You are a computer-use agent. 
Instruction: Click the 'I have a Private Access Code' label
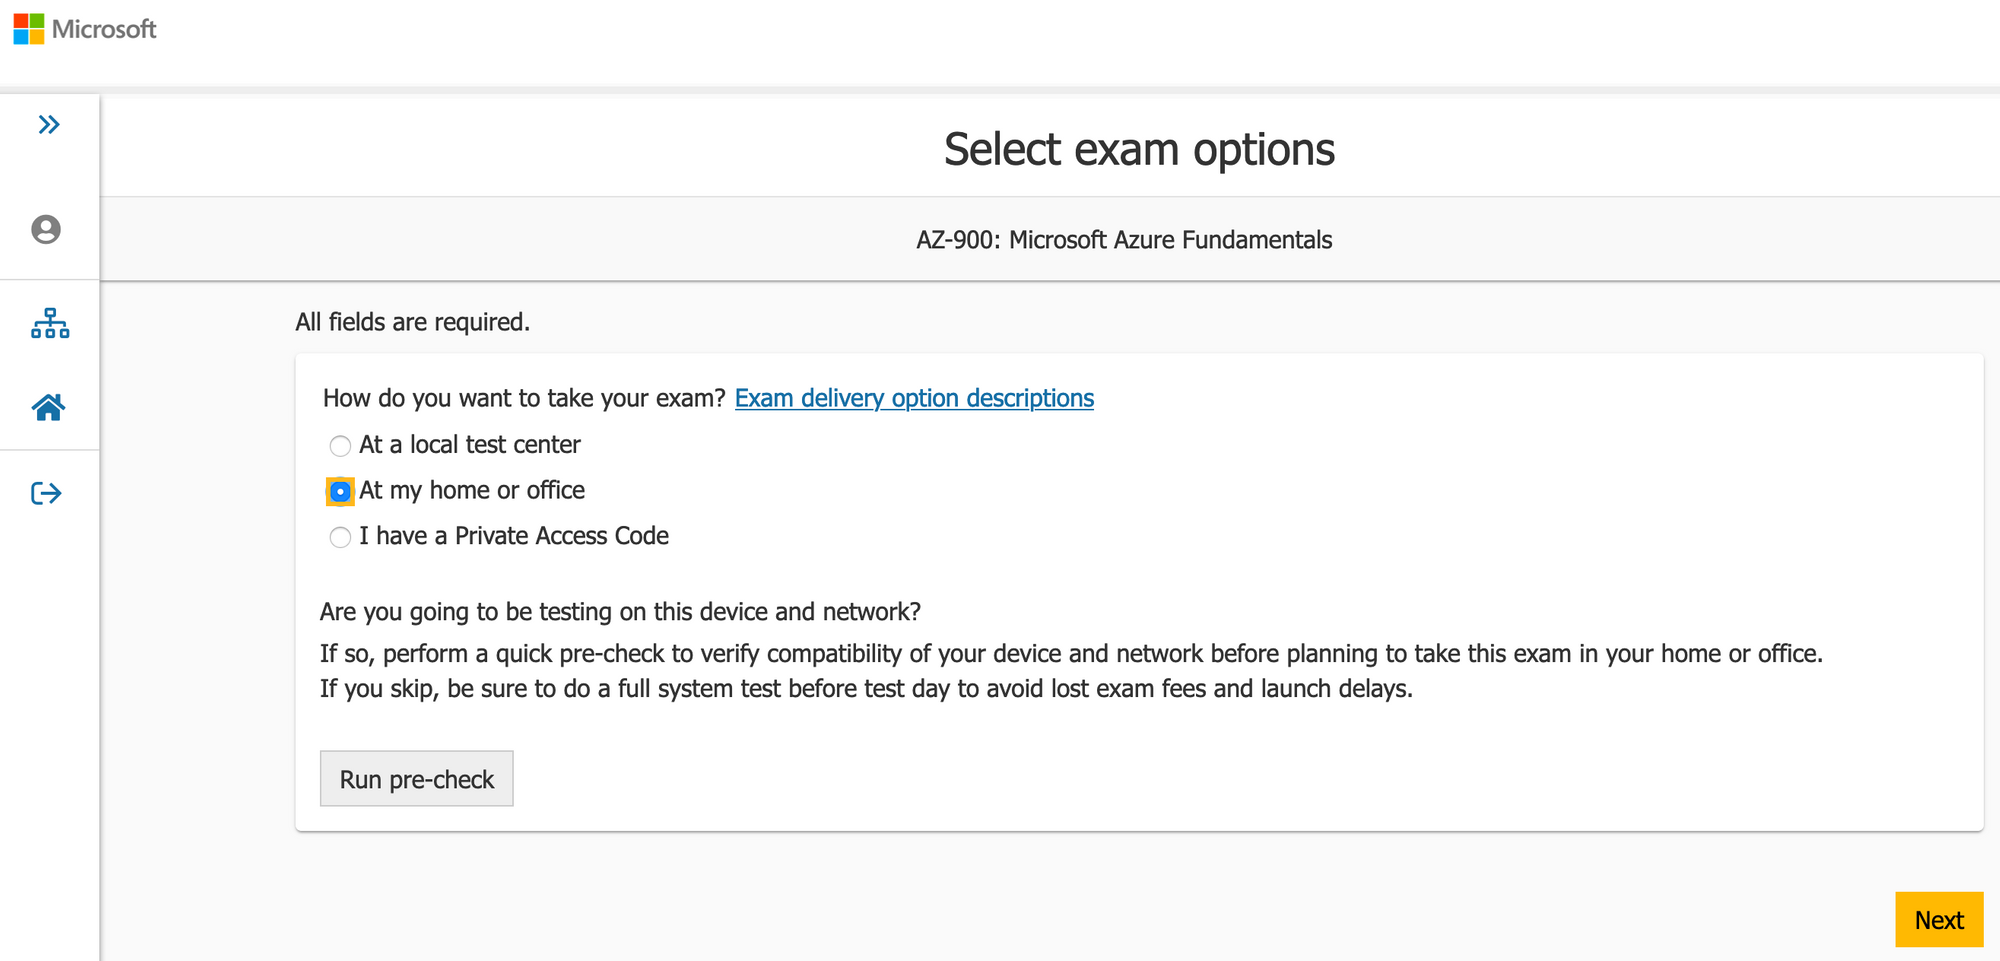(x=514, y=536)
